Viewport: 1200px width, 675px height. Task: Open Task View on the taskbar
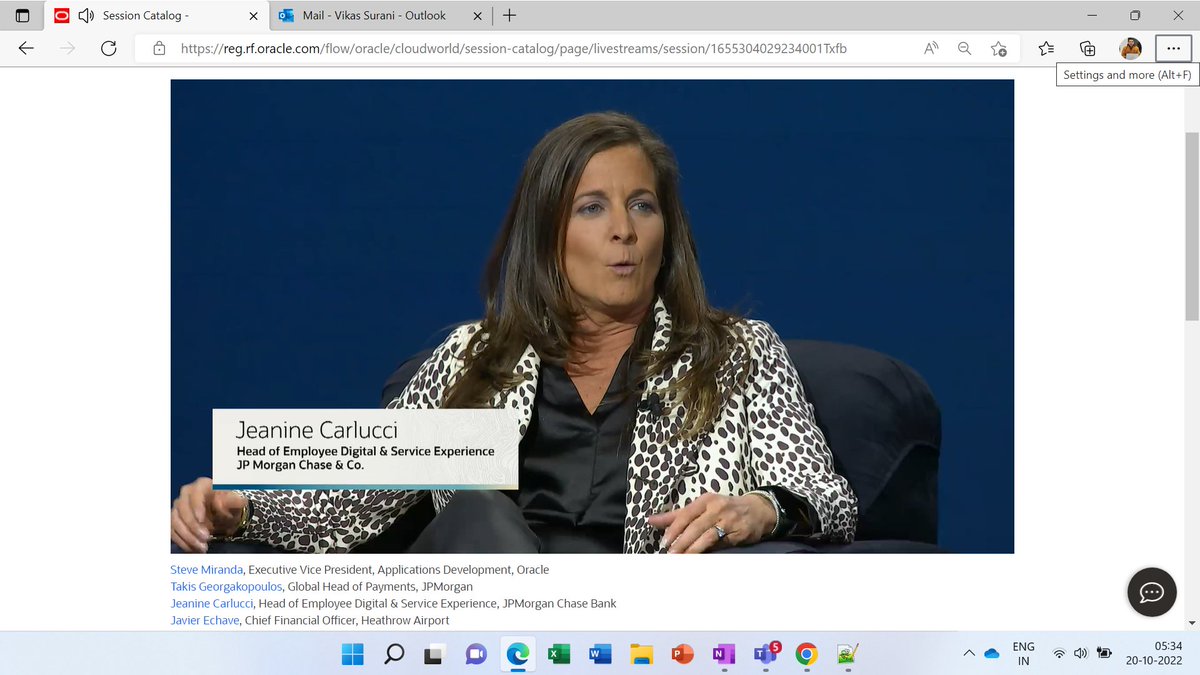(x=435, y=654)
